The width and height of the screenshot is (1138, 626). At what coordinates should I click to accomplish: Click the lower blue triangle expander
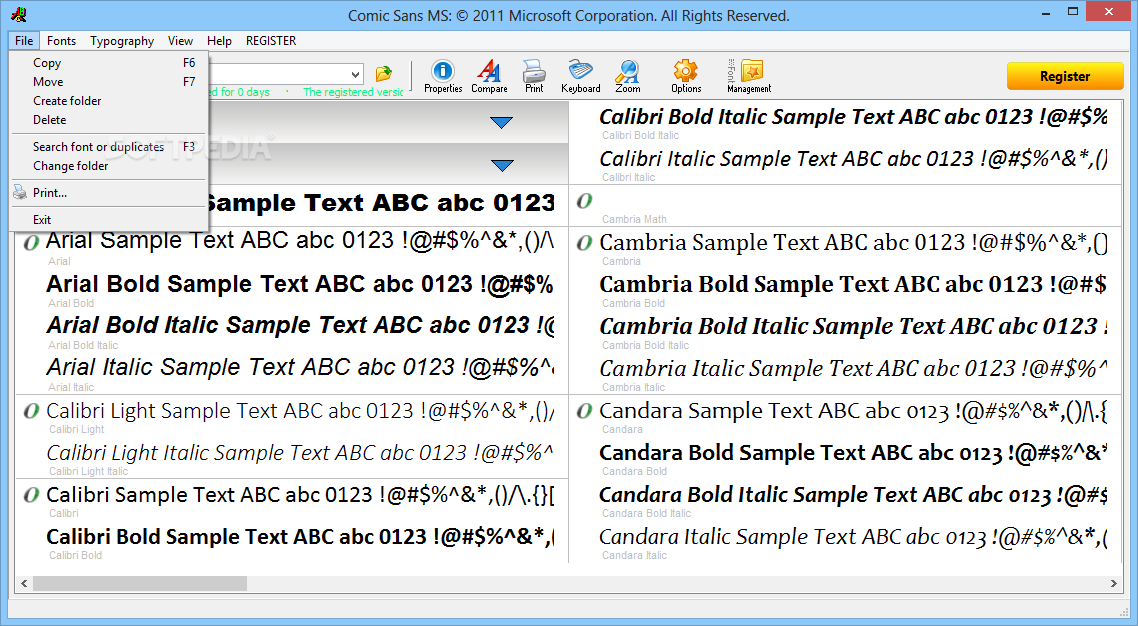click(x=502, y=165)
